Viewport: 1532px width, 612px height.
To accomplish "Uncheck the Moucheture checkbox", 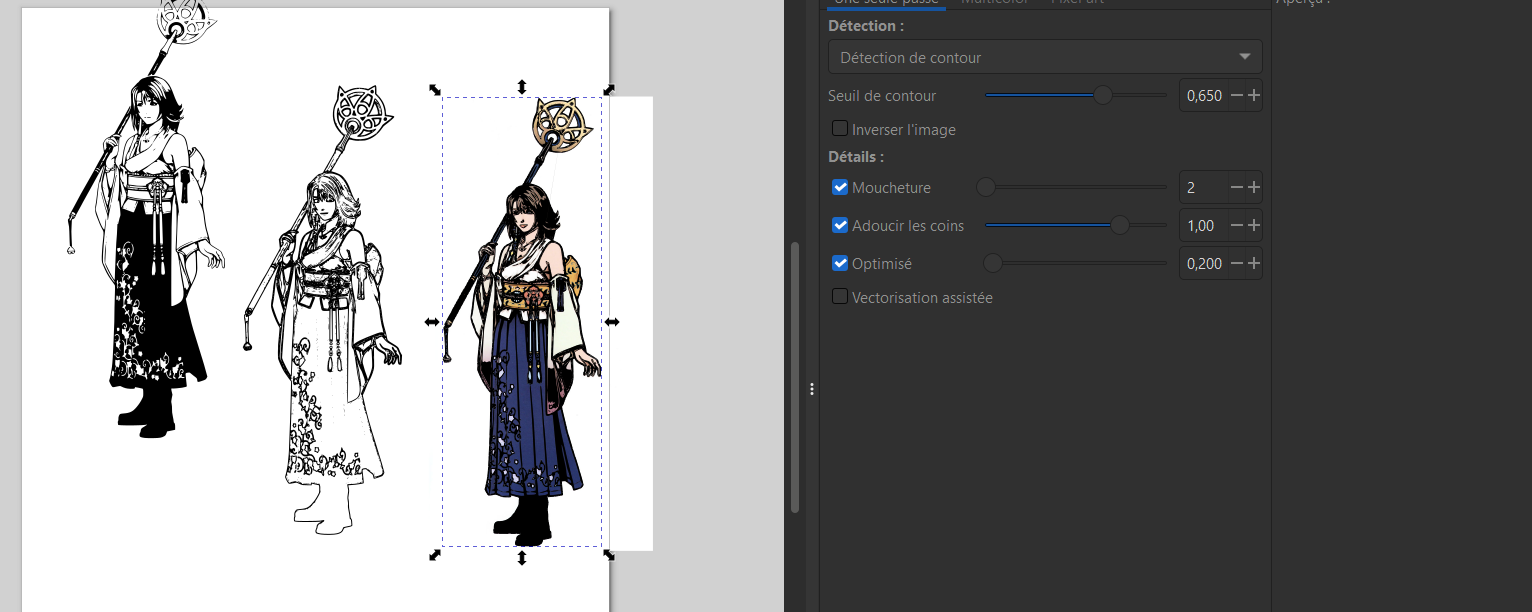I will click(x=840, y=188).
